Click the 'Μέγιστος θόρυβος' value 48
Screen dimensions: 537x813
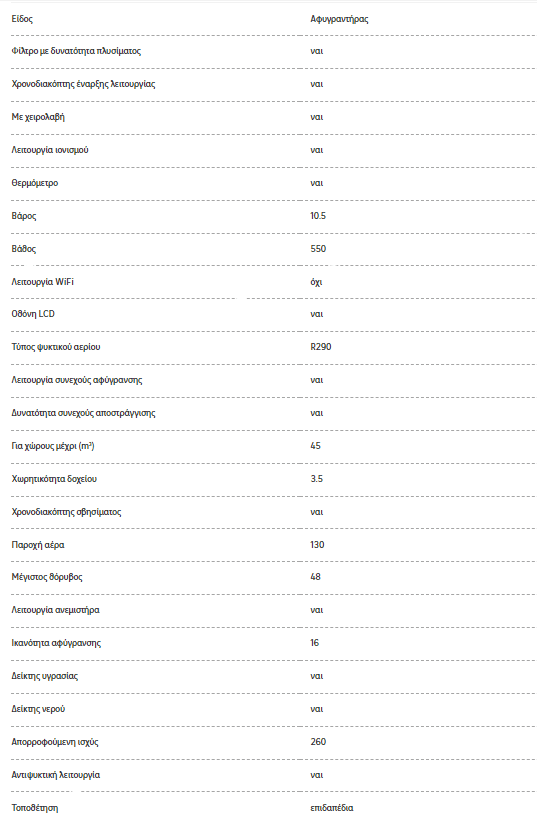[x=315, y=577]
